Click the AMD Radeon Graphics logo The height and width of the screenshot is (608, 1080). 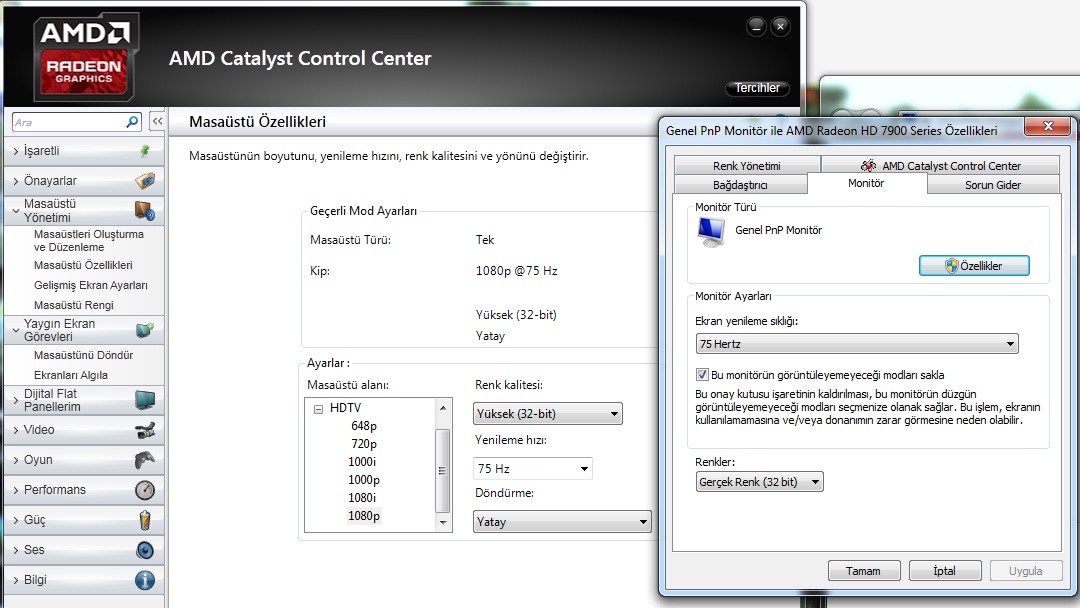(x=86, y=56)
